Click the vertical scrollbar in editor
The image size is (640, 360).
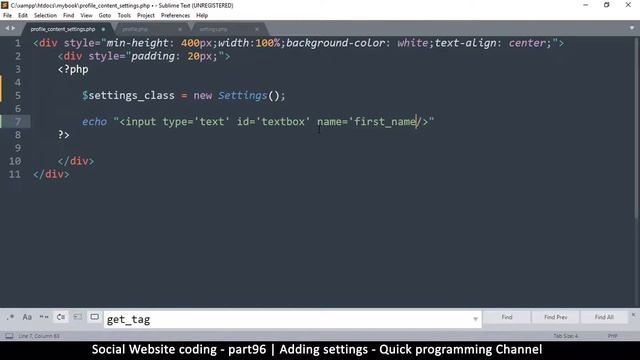637,129
